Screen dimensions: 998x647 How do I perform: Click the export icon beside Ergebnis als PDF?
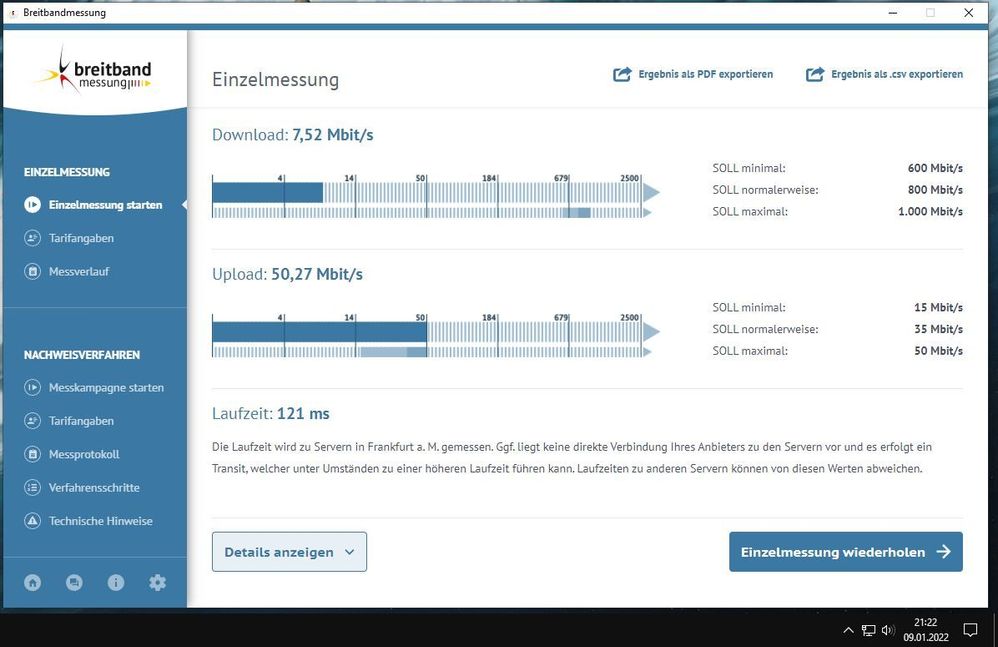pyautogui.click(x=622, y=74)
